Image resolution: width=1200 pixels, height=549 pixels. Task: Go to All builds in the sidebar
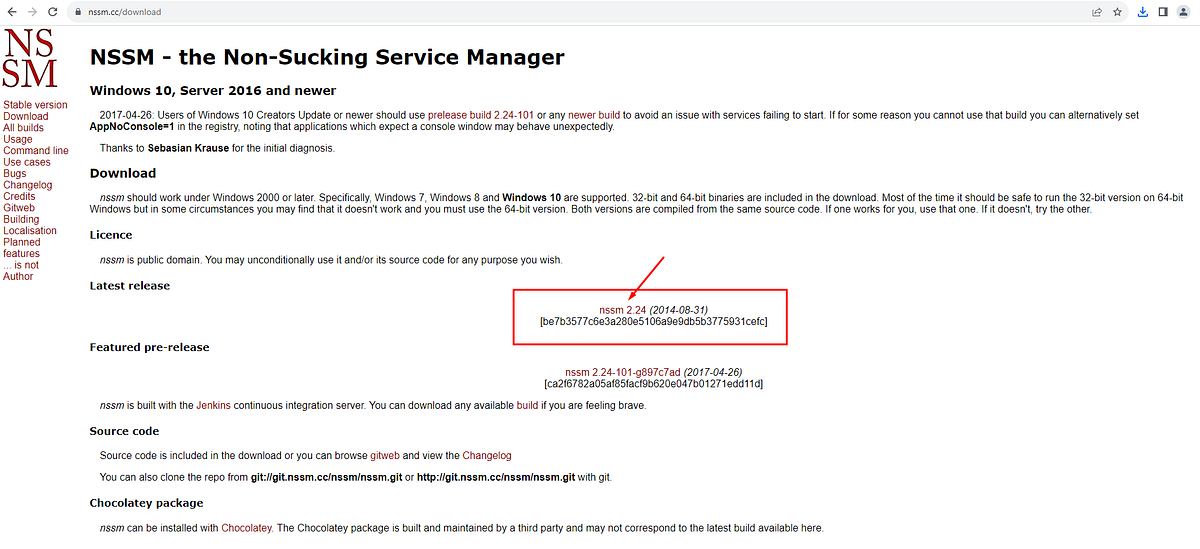click(23, 128)
